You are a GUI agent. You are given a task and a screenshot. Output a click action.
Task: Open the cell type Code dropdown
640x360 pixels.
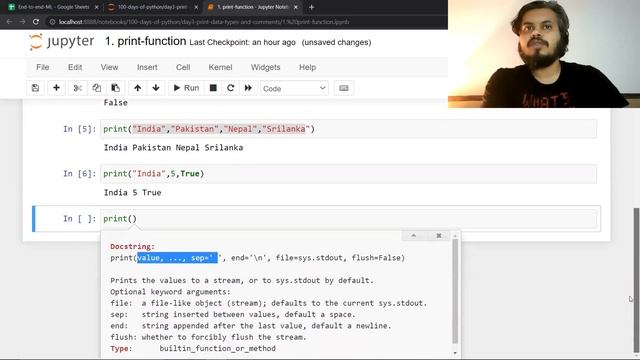point(294,89)
